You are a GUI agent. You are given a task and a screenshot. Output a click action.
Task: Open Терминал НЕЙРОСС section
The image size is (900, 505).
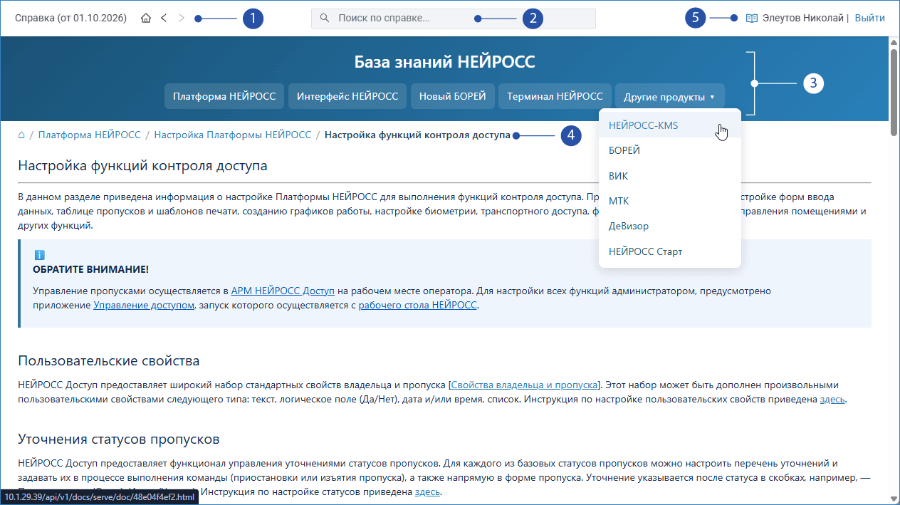(x=554, y=96)
